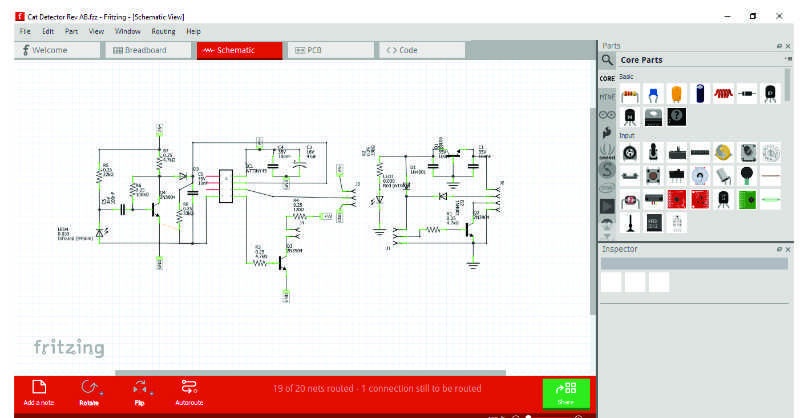This screenshot has height=418, width=800.
Task: Pick the orange tantalum capacitor part
Action: coord(677,94)
